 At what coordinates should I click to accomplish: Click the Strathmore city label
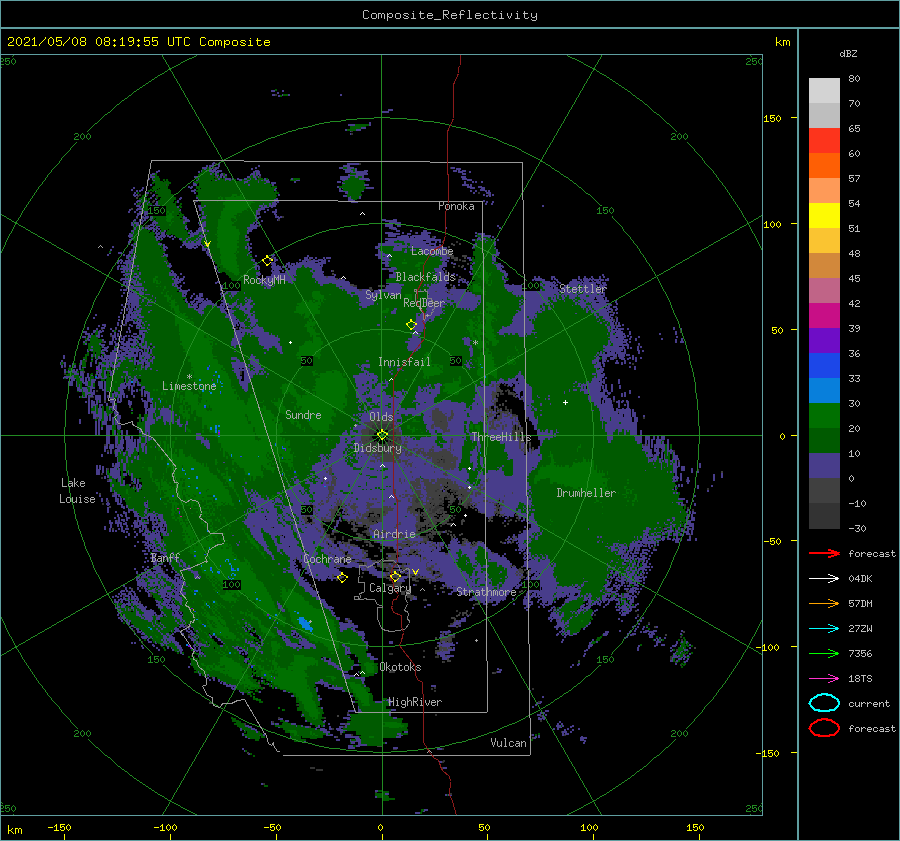486,591
